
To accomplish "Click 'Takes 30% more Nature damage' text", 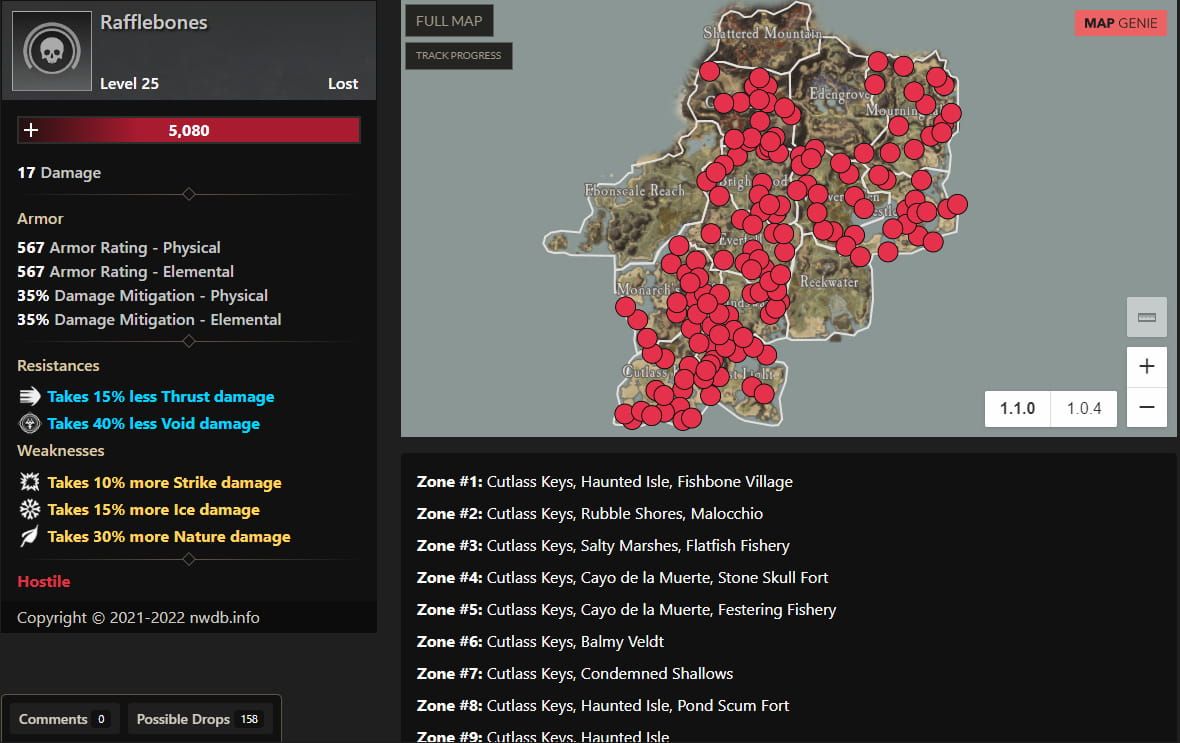I will click(169, 537).
